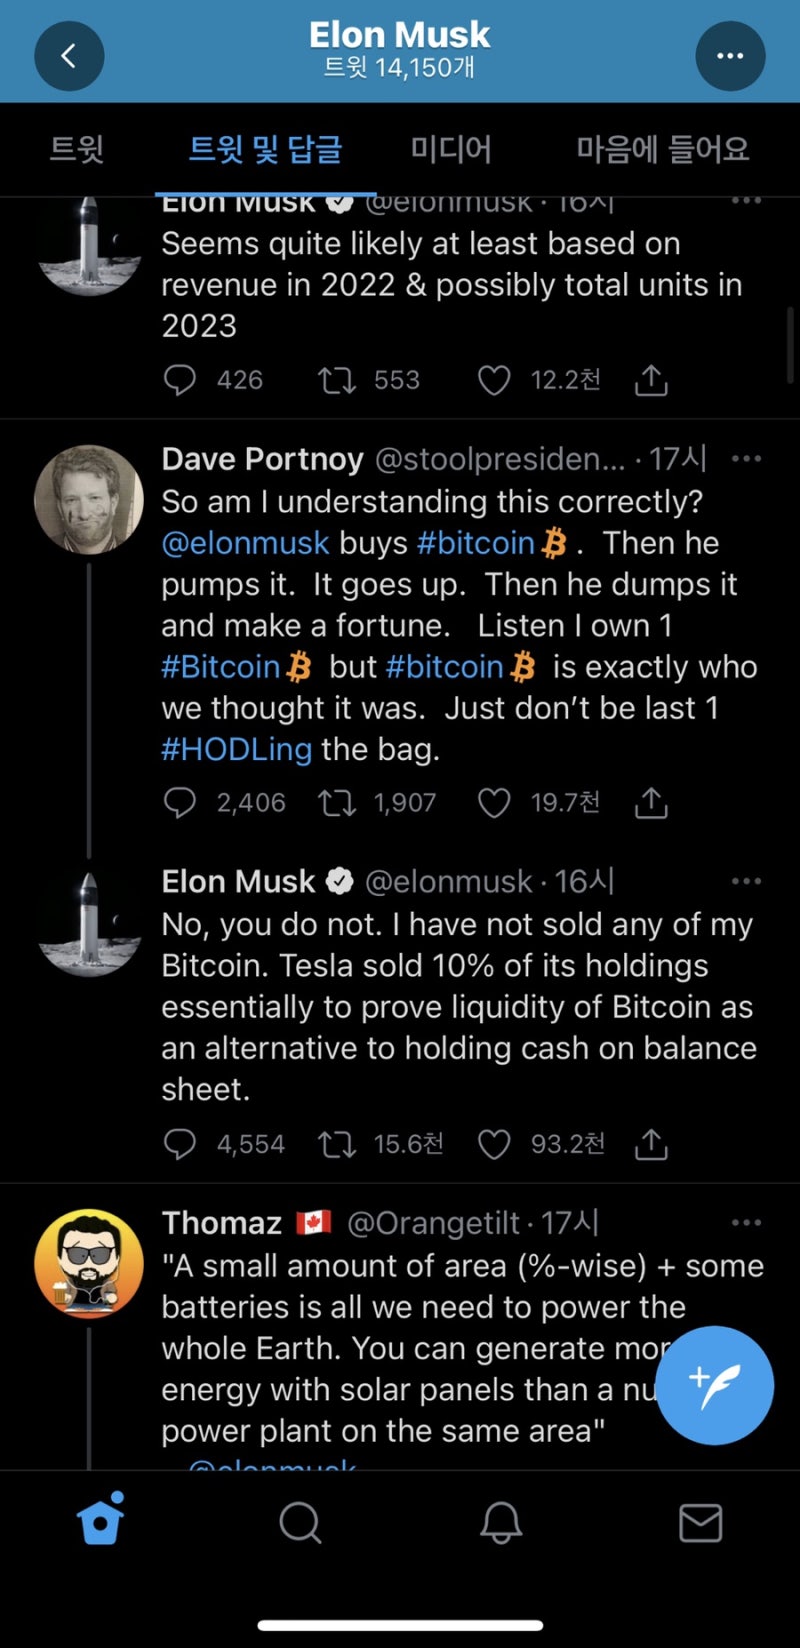Screen dimensions: 800x1648
Task: Like Elon's "No, you do not" tweet
Action: (x=494, y=1144)
